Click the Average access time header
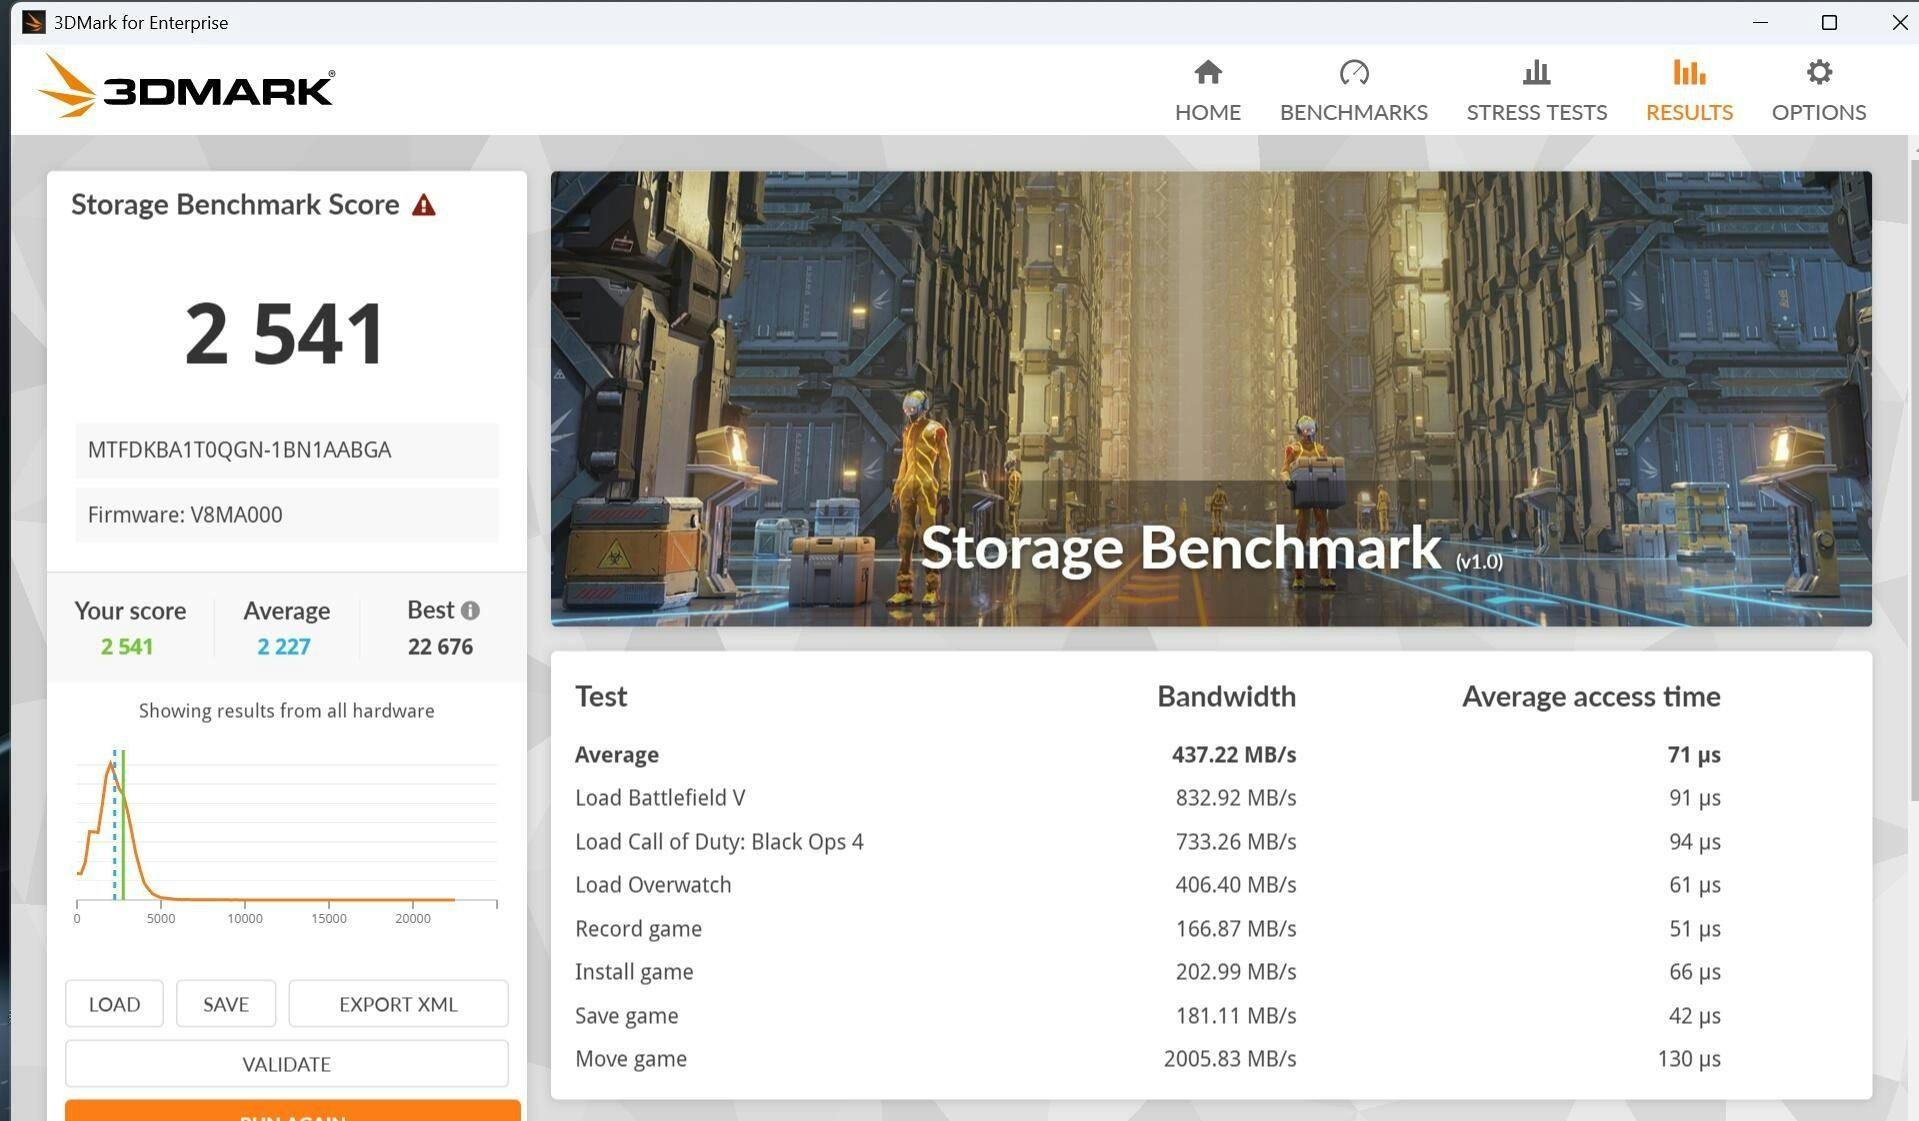Viewport: 1919px width, 1121px height. coord(1591,697)
